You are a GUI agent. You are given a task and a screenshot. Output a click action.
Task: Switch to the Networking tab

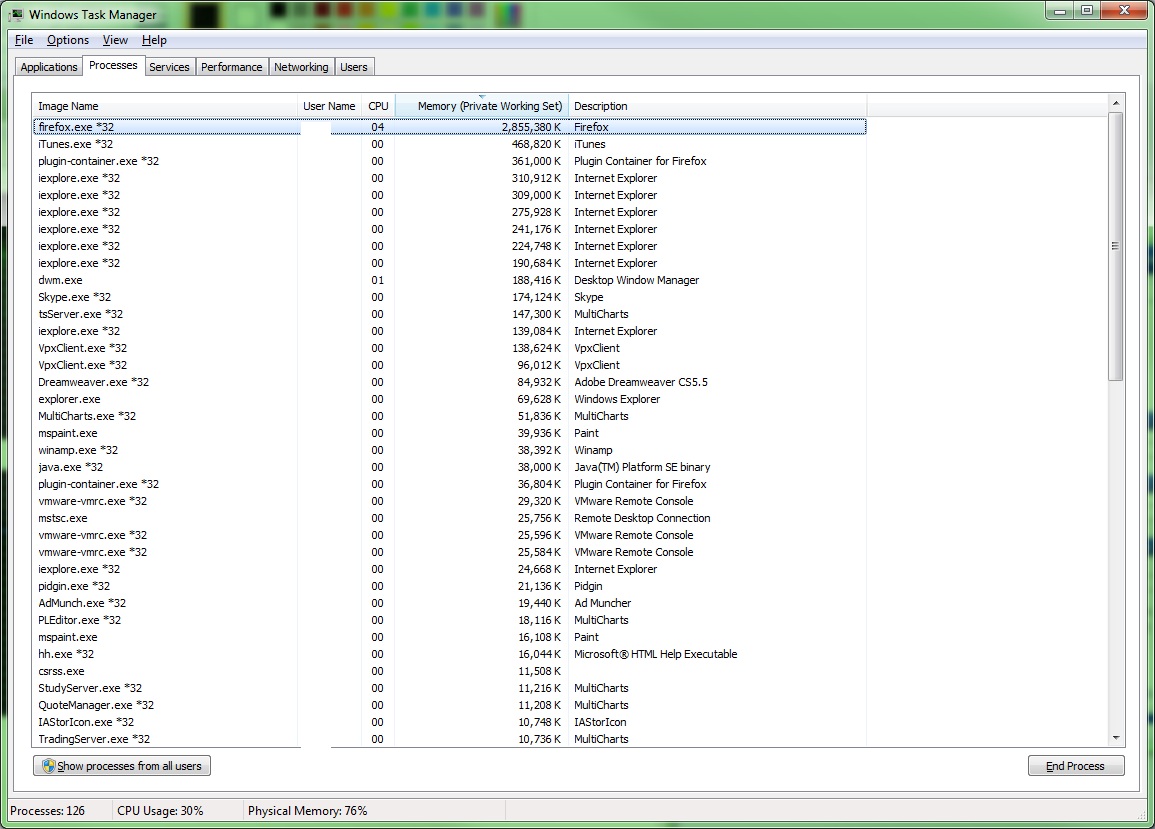coord(301,67)
